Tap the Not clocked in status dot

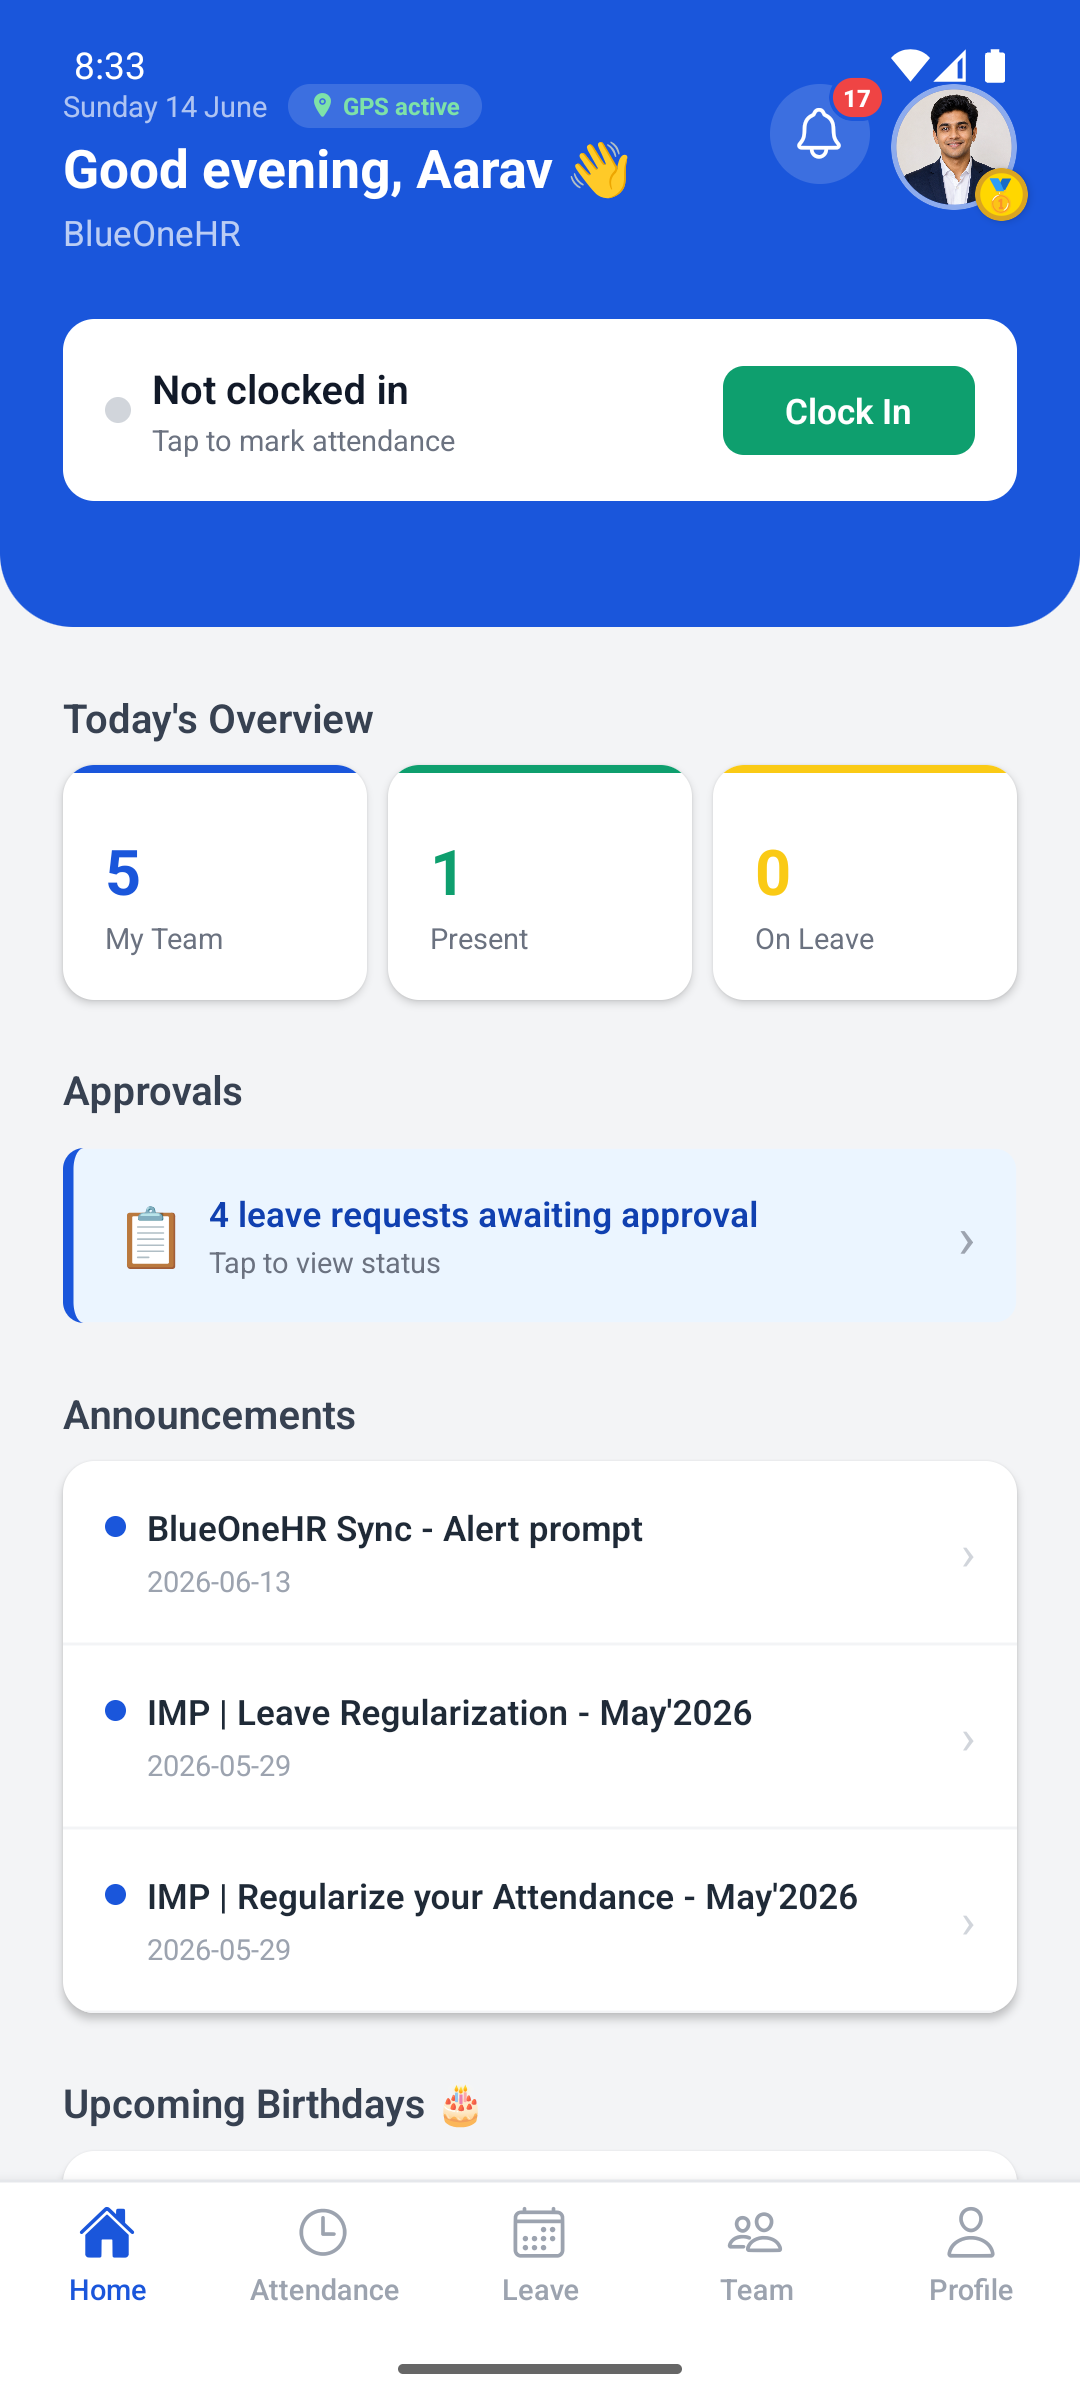118,410
